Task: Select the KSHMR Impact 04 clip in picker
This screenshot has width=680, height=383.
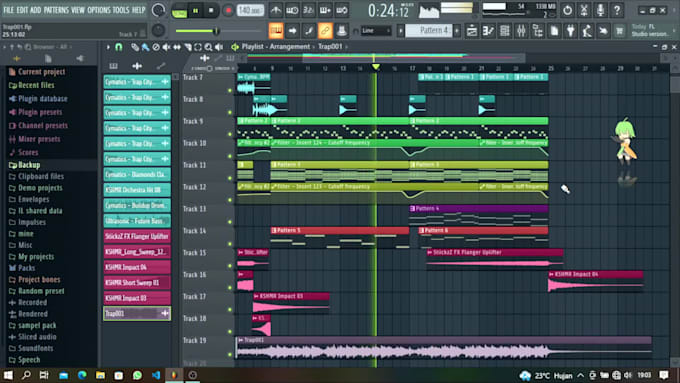Action: [137, 267]
